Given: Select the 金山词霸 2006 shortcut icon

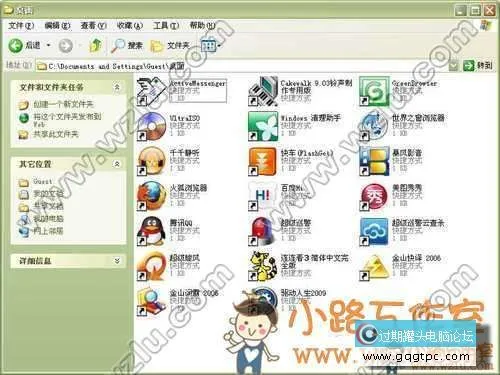Looking at the screenshot, I should pos(151,302).
